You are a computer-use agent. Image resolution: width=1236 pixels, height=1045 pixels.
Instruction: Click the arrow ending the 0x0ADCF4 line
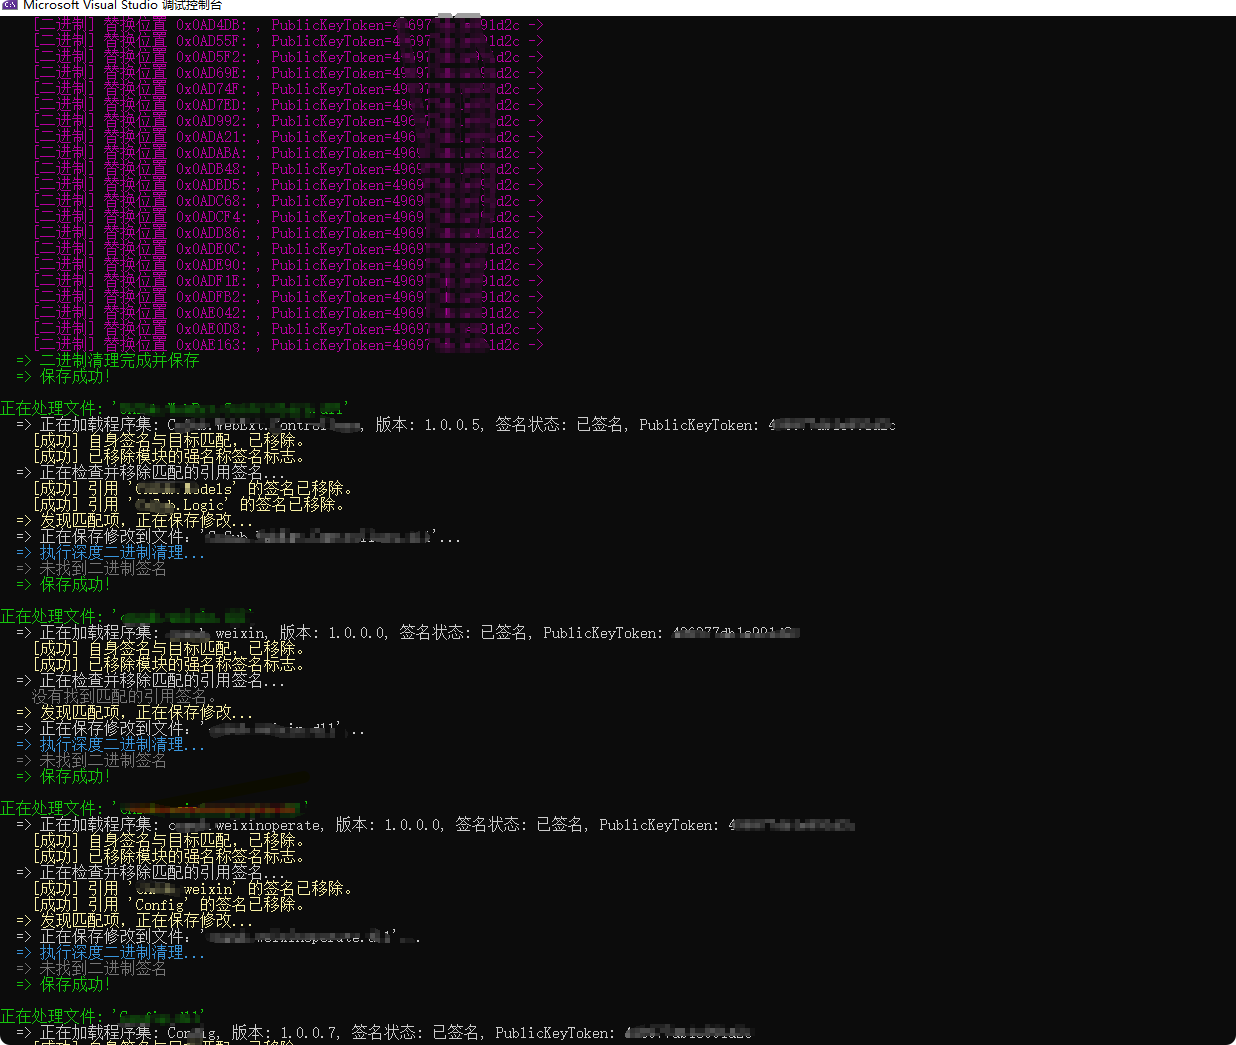(x=536, y=217)
